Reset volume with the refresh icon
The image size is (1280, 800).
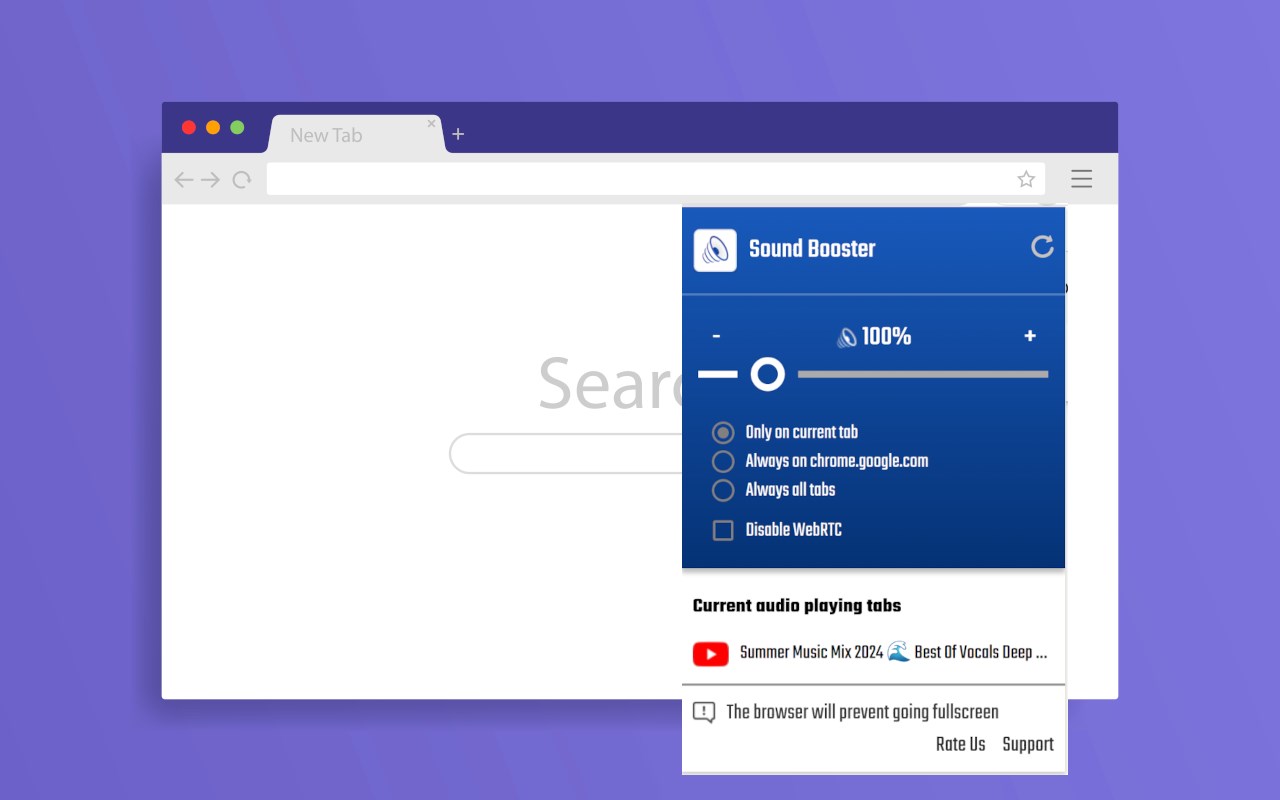pos(1042,247)
